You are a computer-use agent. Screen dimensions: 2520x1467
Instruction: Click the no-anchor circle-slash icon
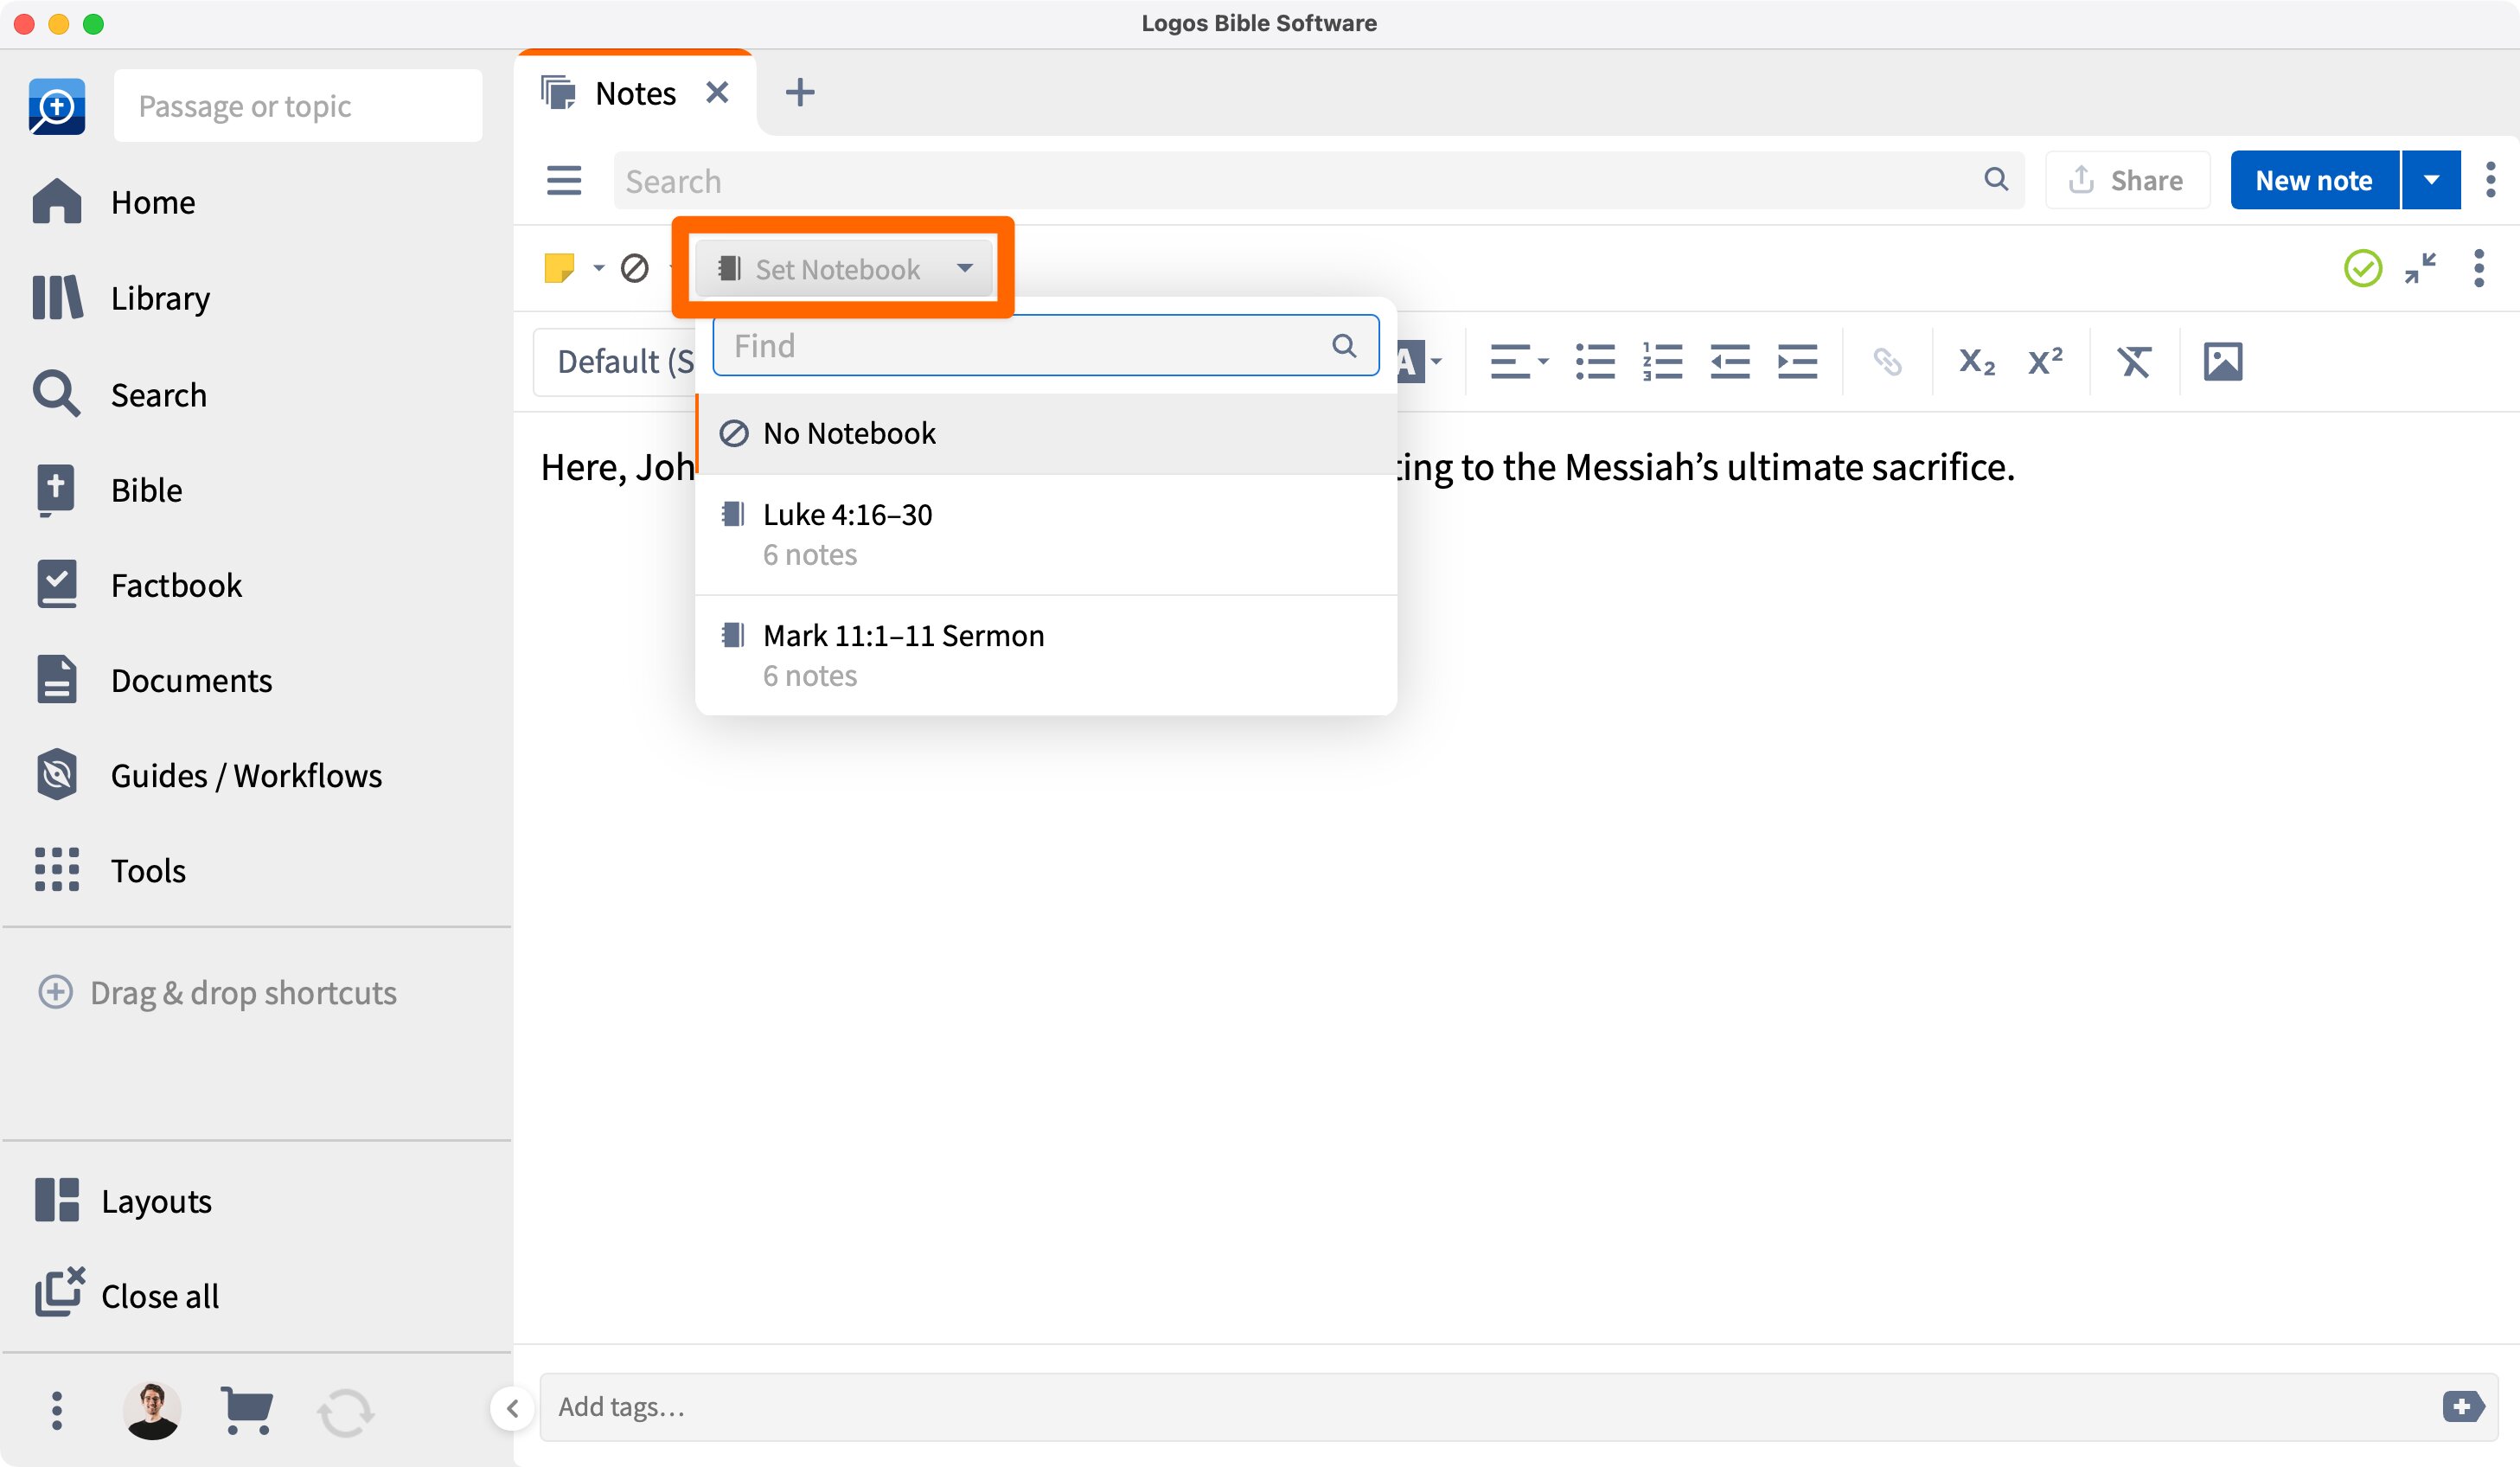(x=634, y=268)
